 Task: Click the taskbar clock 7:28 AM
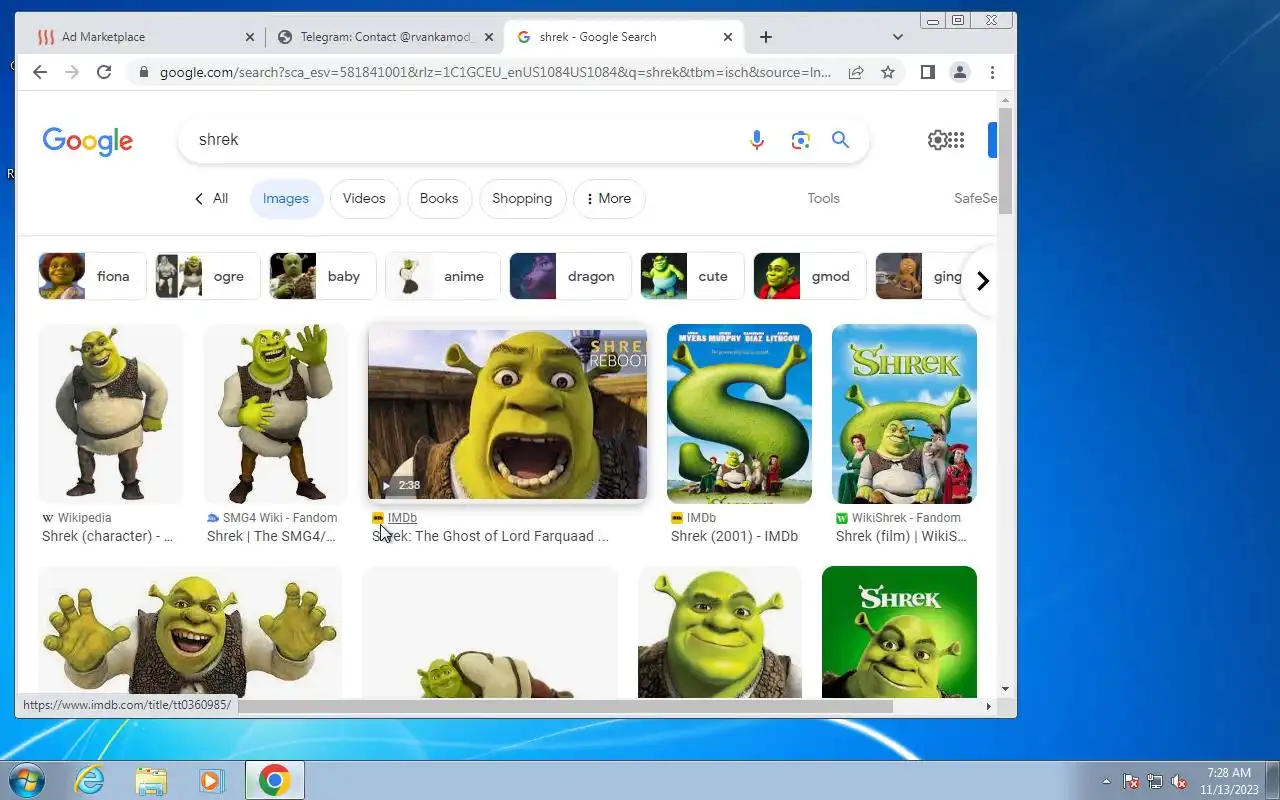pos(1229,780)
